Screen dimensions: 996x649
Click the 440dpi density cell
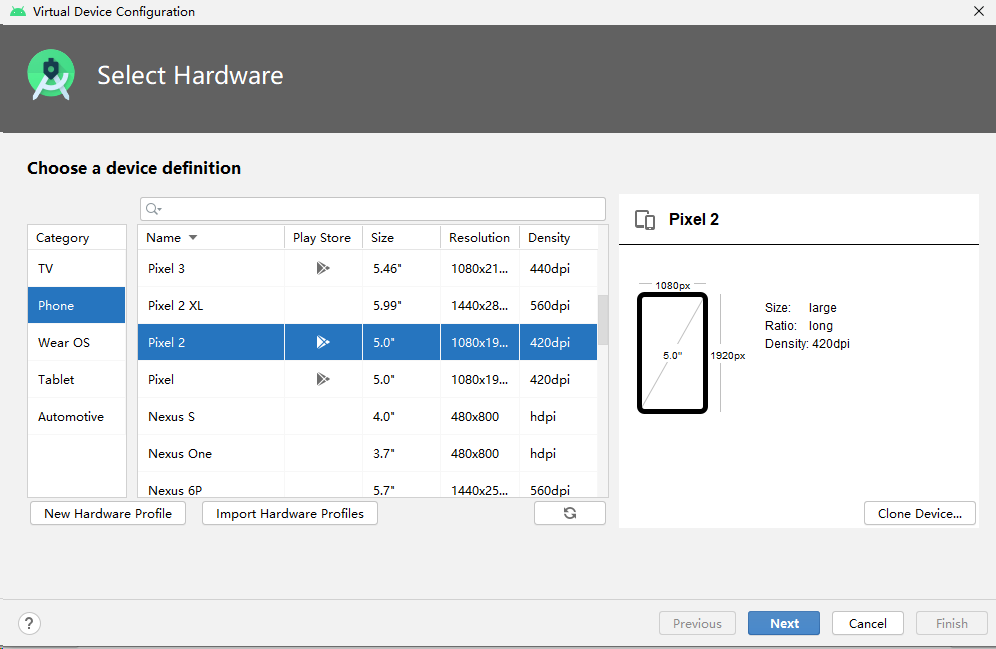(x=558, y=269)
